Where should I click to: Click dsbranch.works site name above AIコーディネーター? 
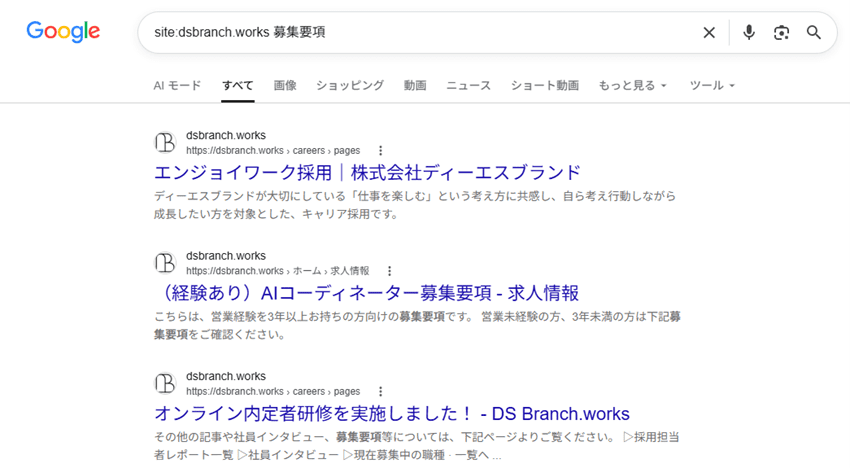(226, 255)
